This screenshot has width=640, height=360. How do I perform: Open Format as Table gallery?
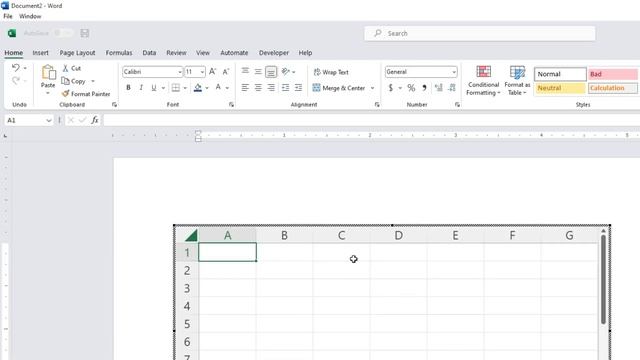[517, 80]
